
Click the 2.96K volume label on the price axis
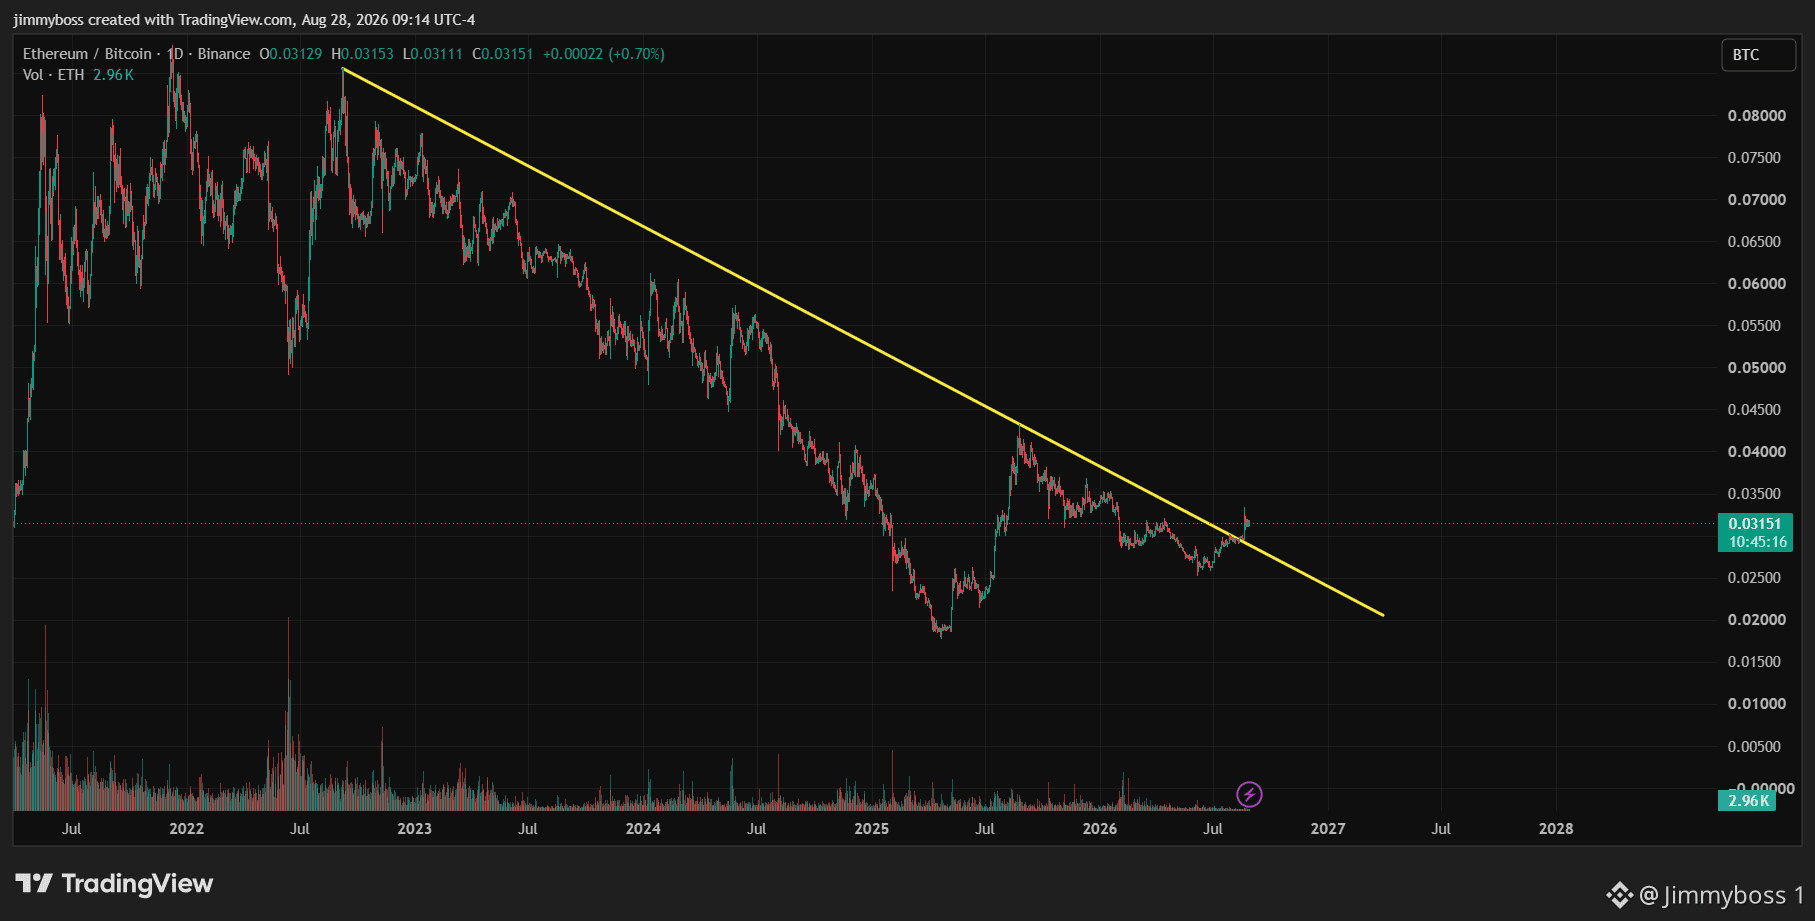pos(1748,800)
